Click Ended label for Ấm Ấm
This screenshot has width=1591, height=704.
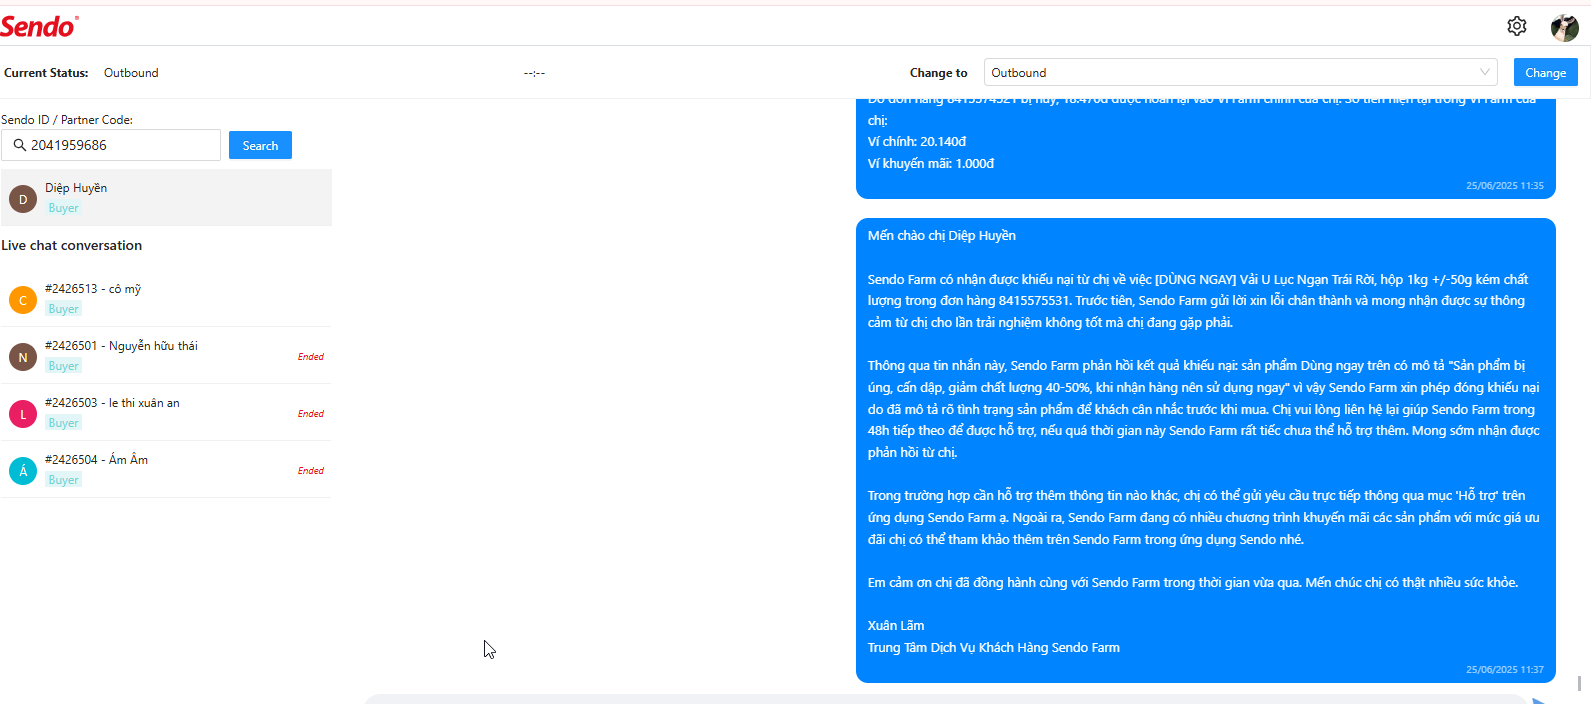[x=311, y=471]
